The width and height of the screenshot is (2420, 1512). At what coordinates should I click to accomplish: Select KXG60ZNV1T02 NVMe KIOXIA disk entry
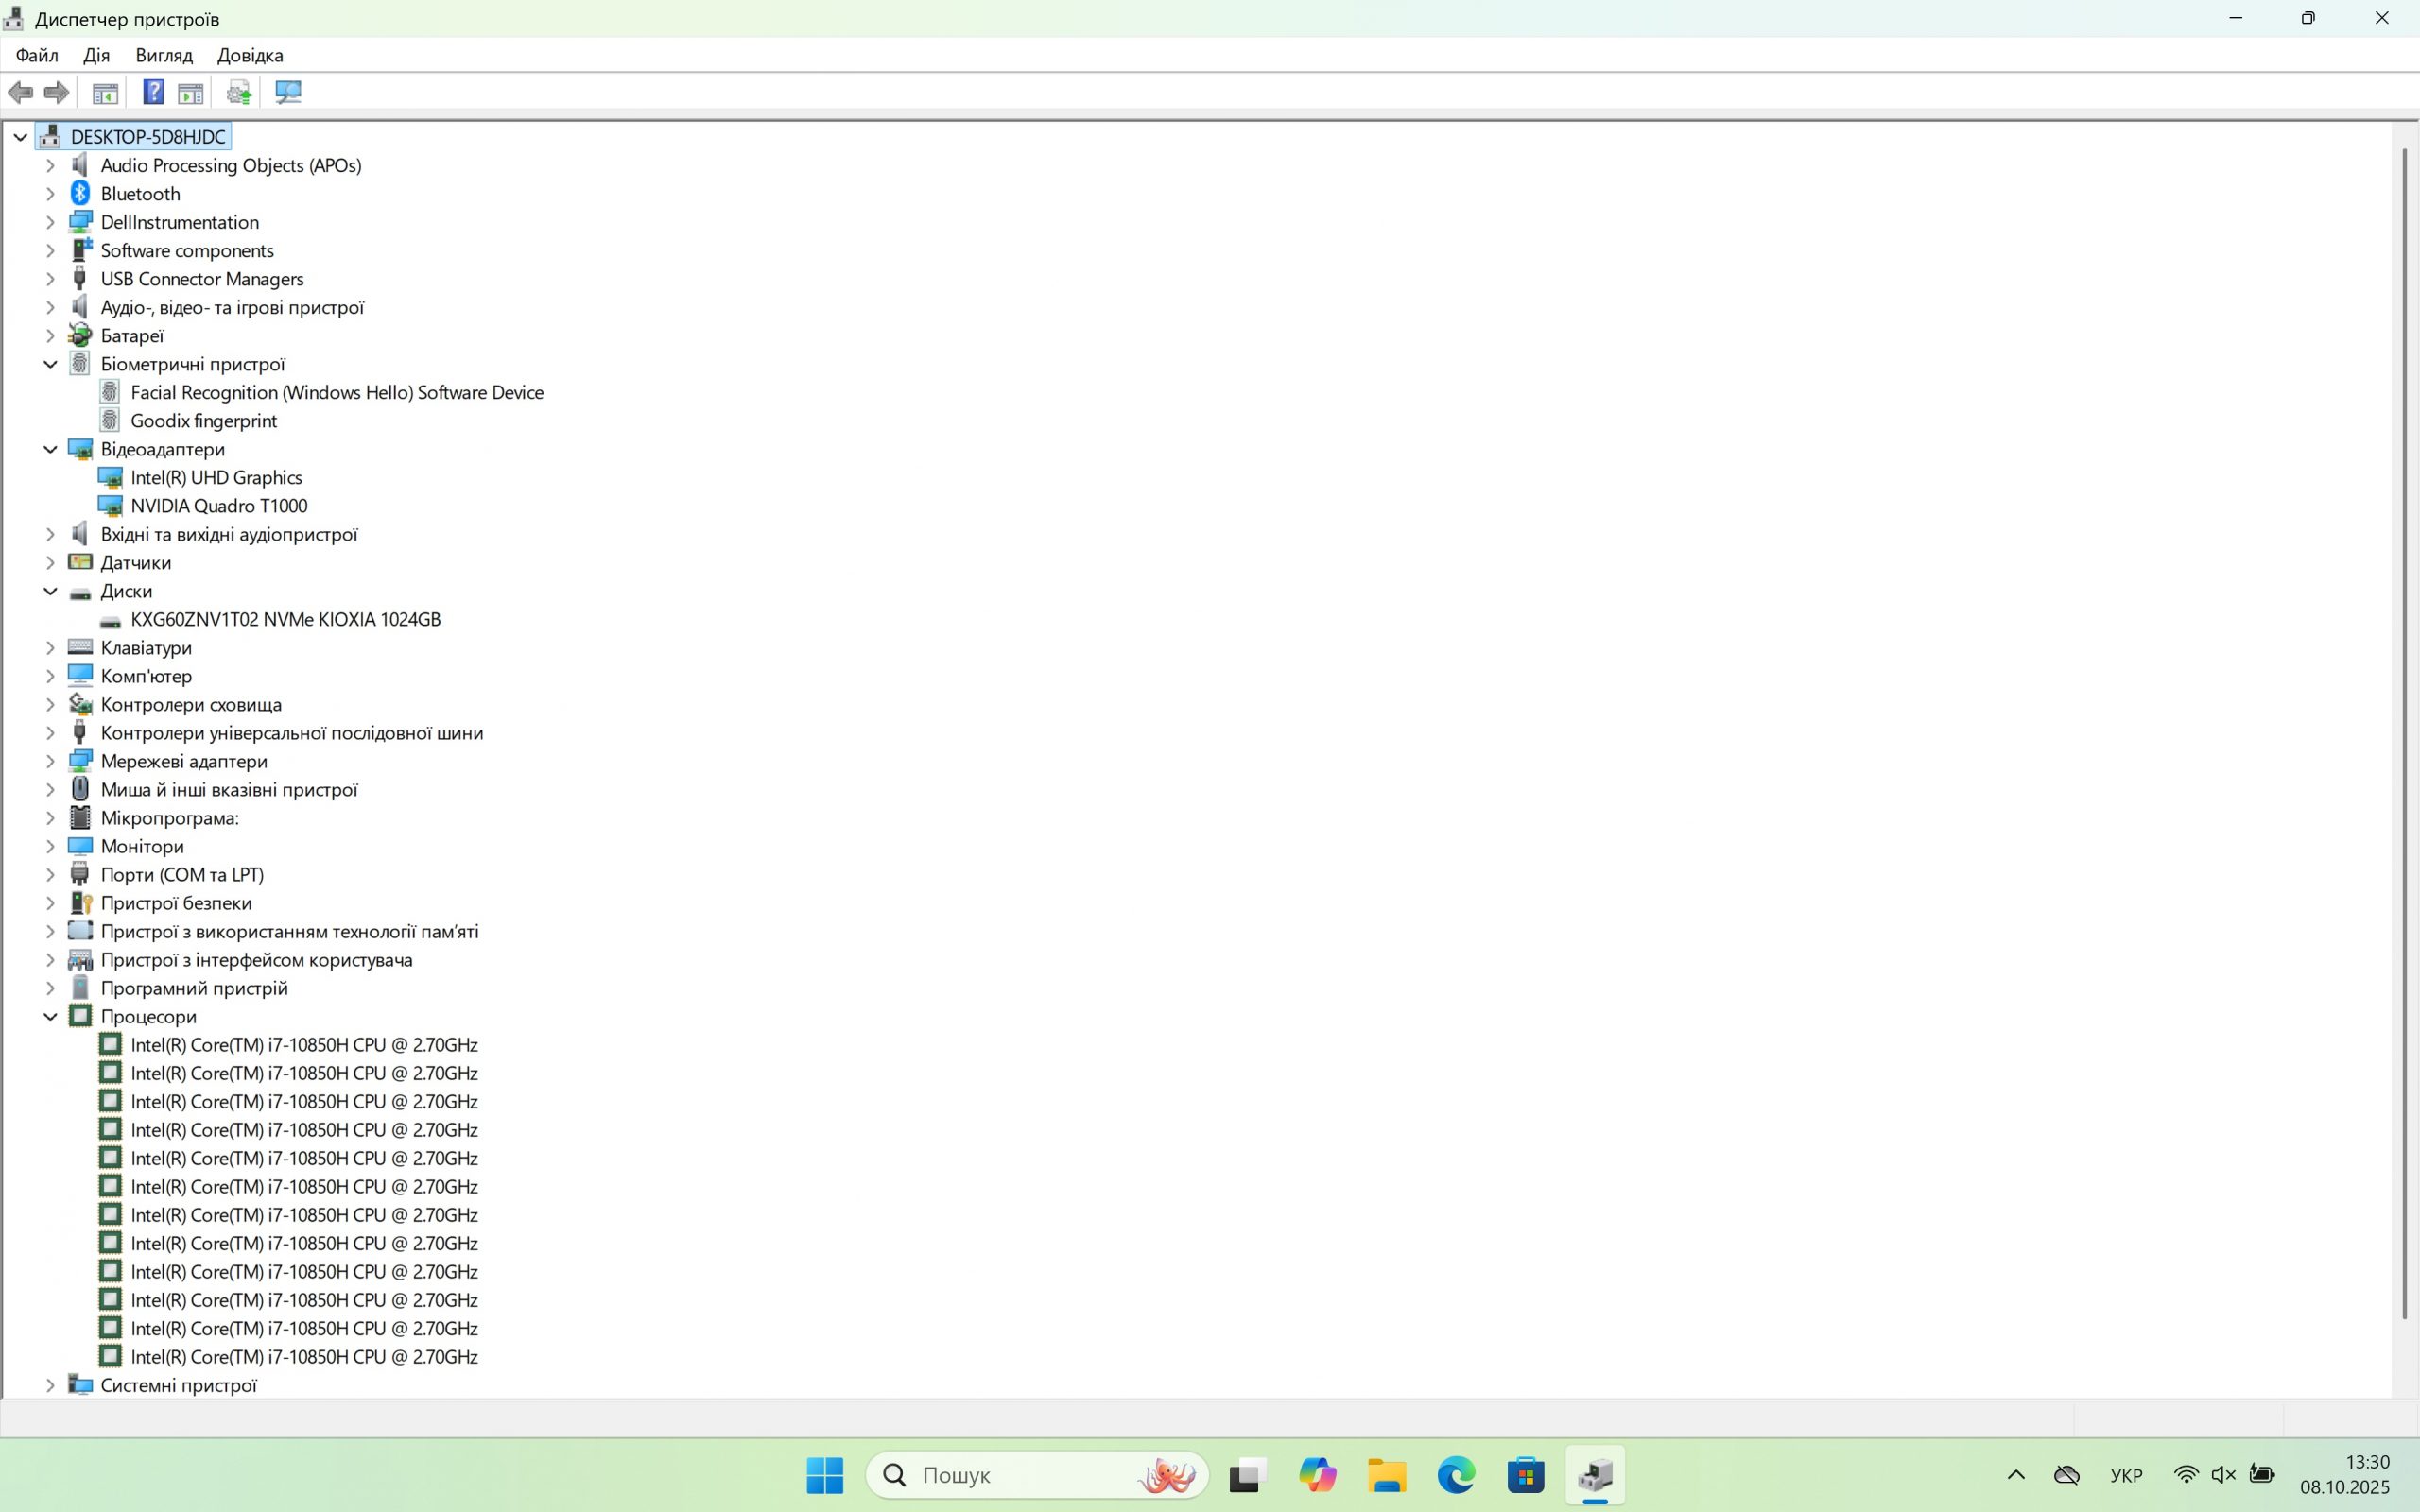pyautogui.click(x=285, y=620)
